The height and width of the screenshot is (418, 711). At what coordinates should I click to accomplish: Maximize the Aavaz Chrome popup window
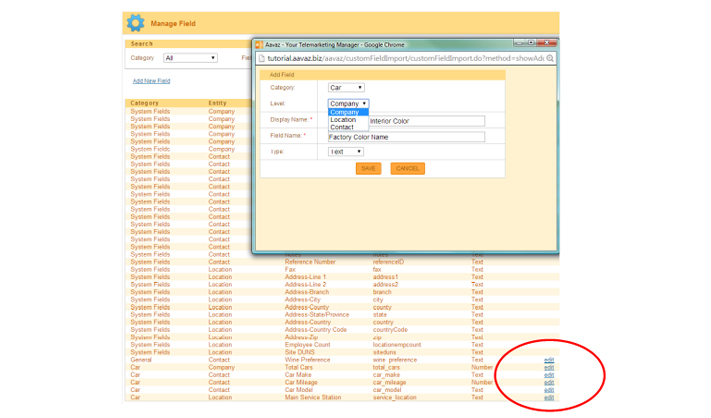click(x=531, y=43)
